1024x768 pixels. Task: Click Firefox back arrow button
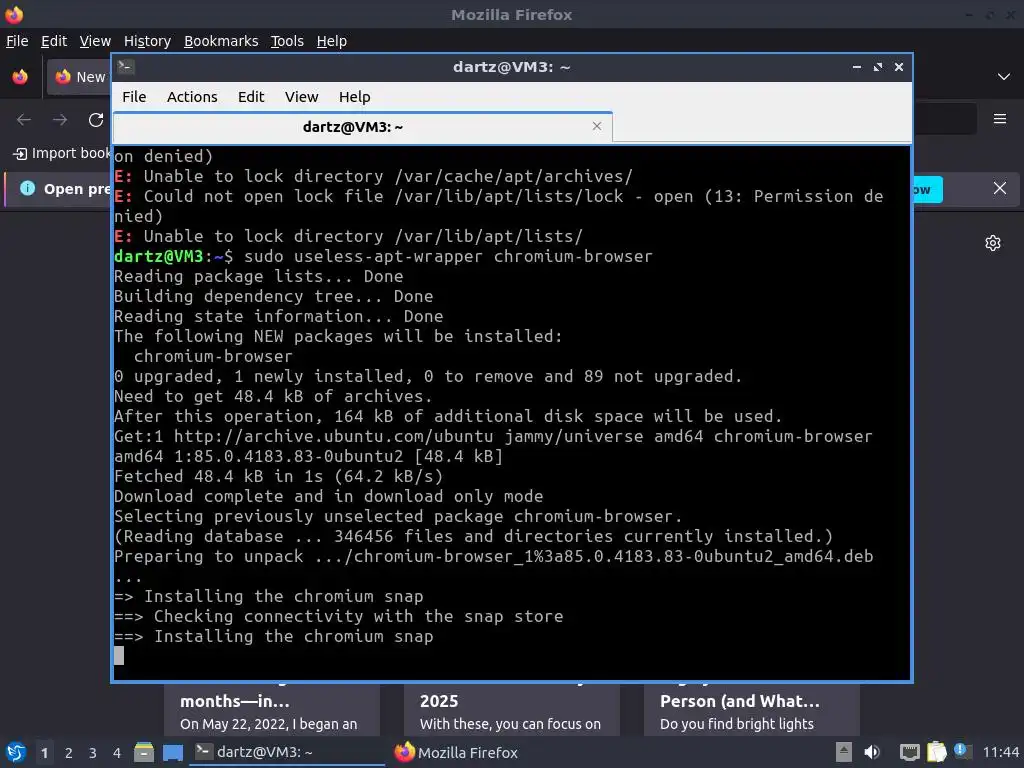point(24,120)
